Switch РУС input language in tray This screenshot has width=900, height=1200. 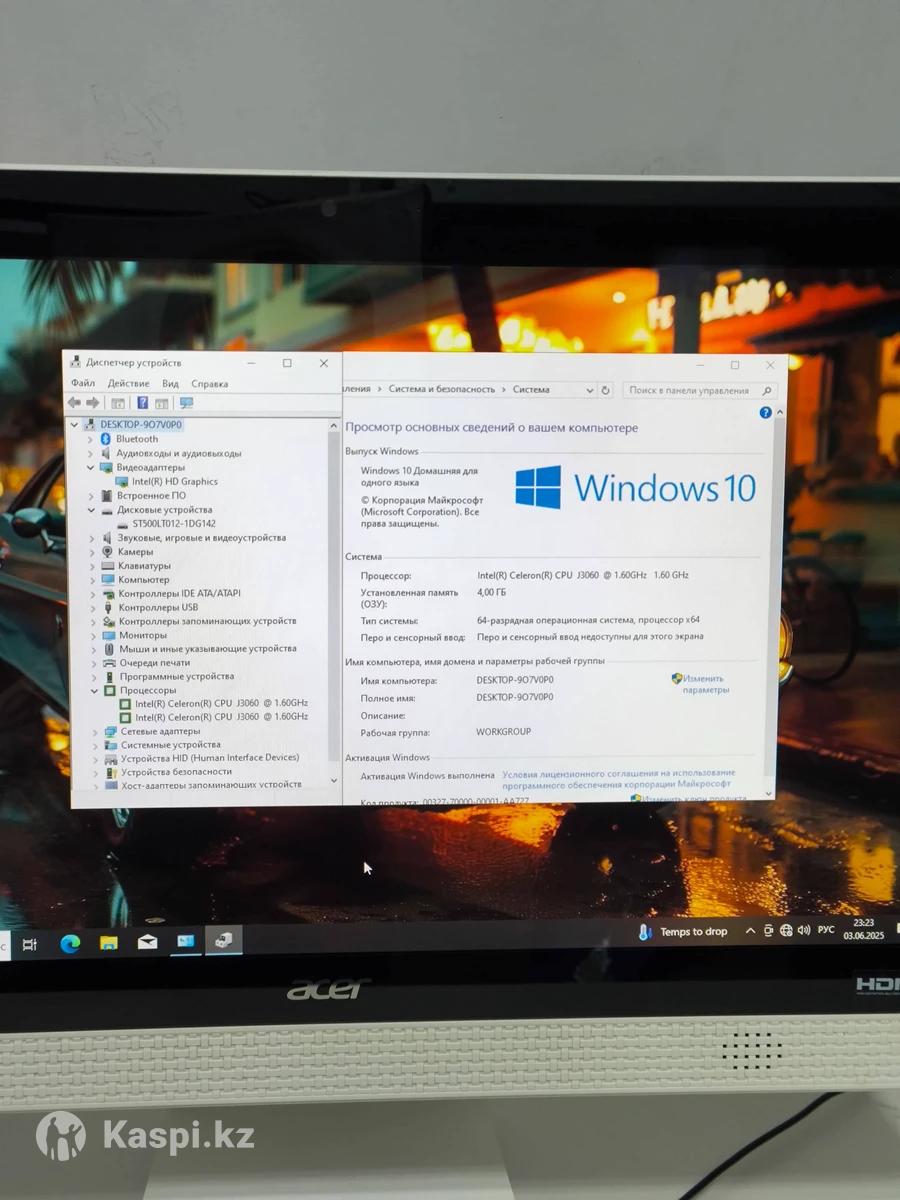[x=826, y=930]
